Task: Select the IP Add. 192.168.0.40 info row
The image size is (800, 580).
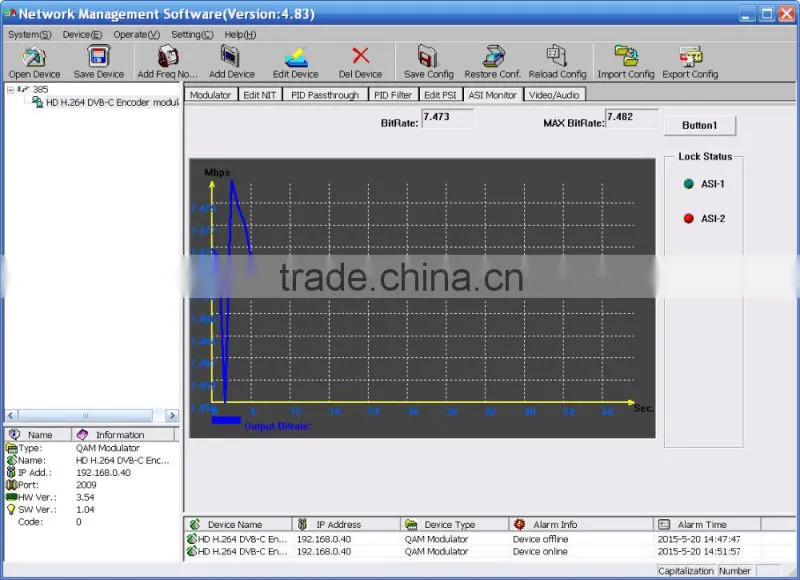Action: 92,472
